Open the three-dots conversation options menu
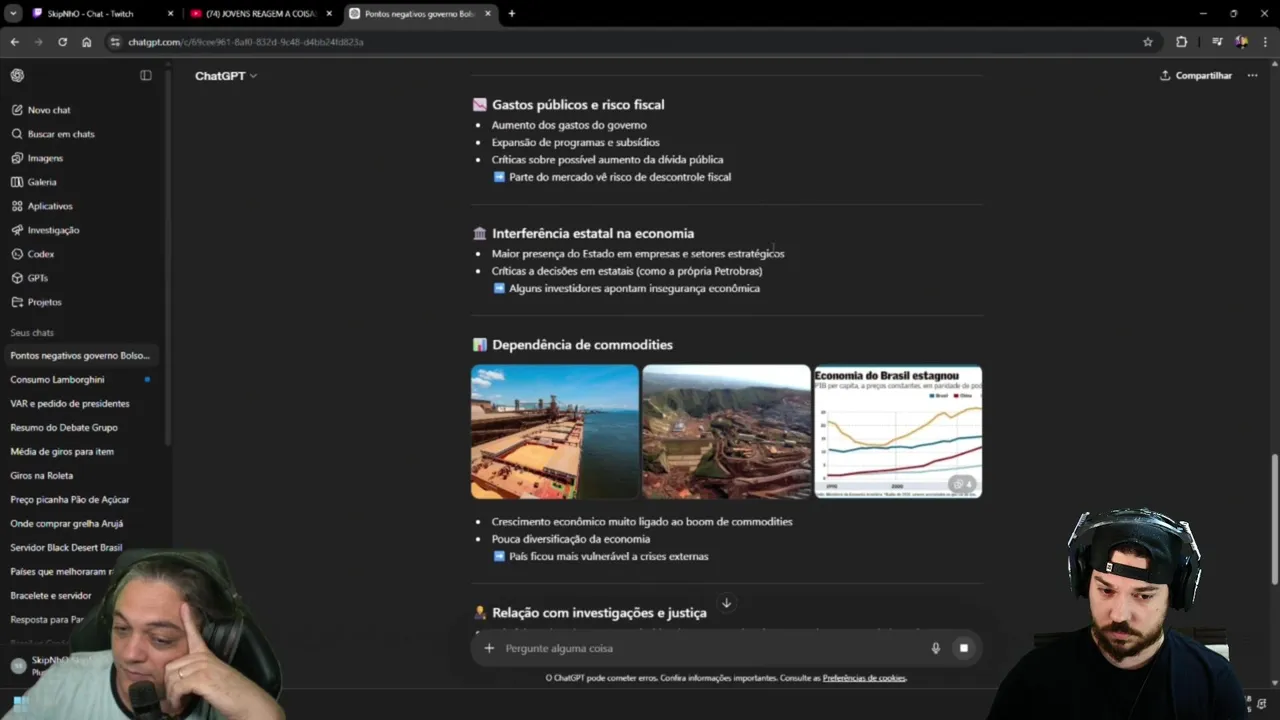 (x=1252, y=75)
